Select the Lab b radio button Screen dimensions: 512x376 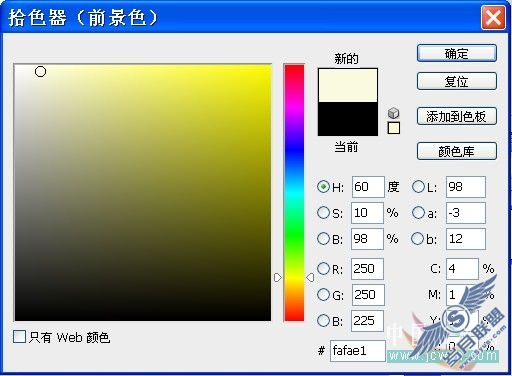pos(418,238)
